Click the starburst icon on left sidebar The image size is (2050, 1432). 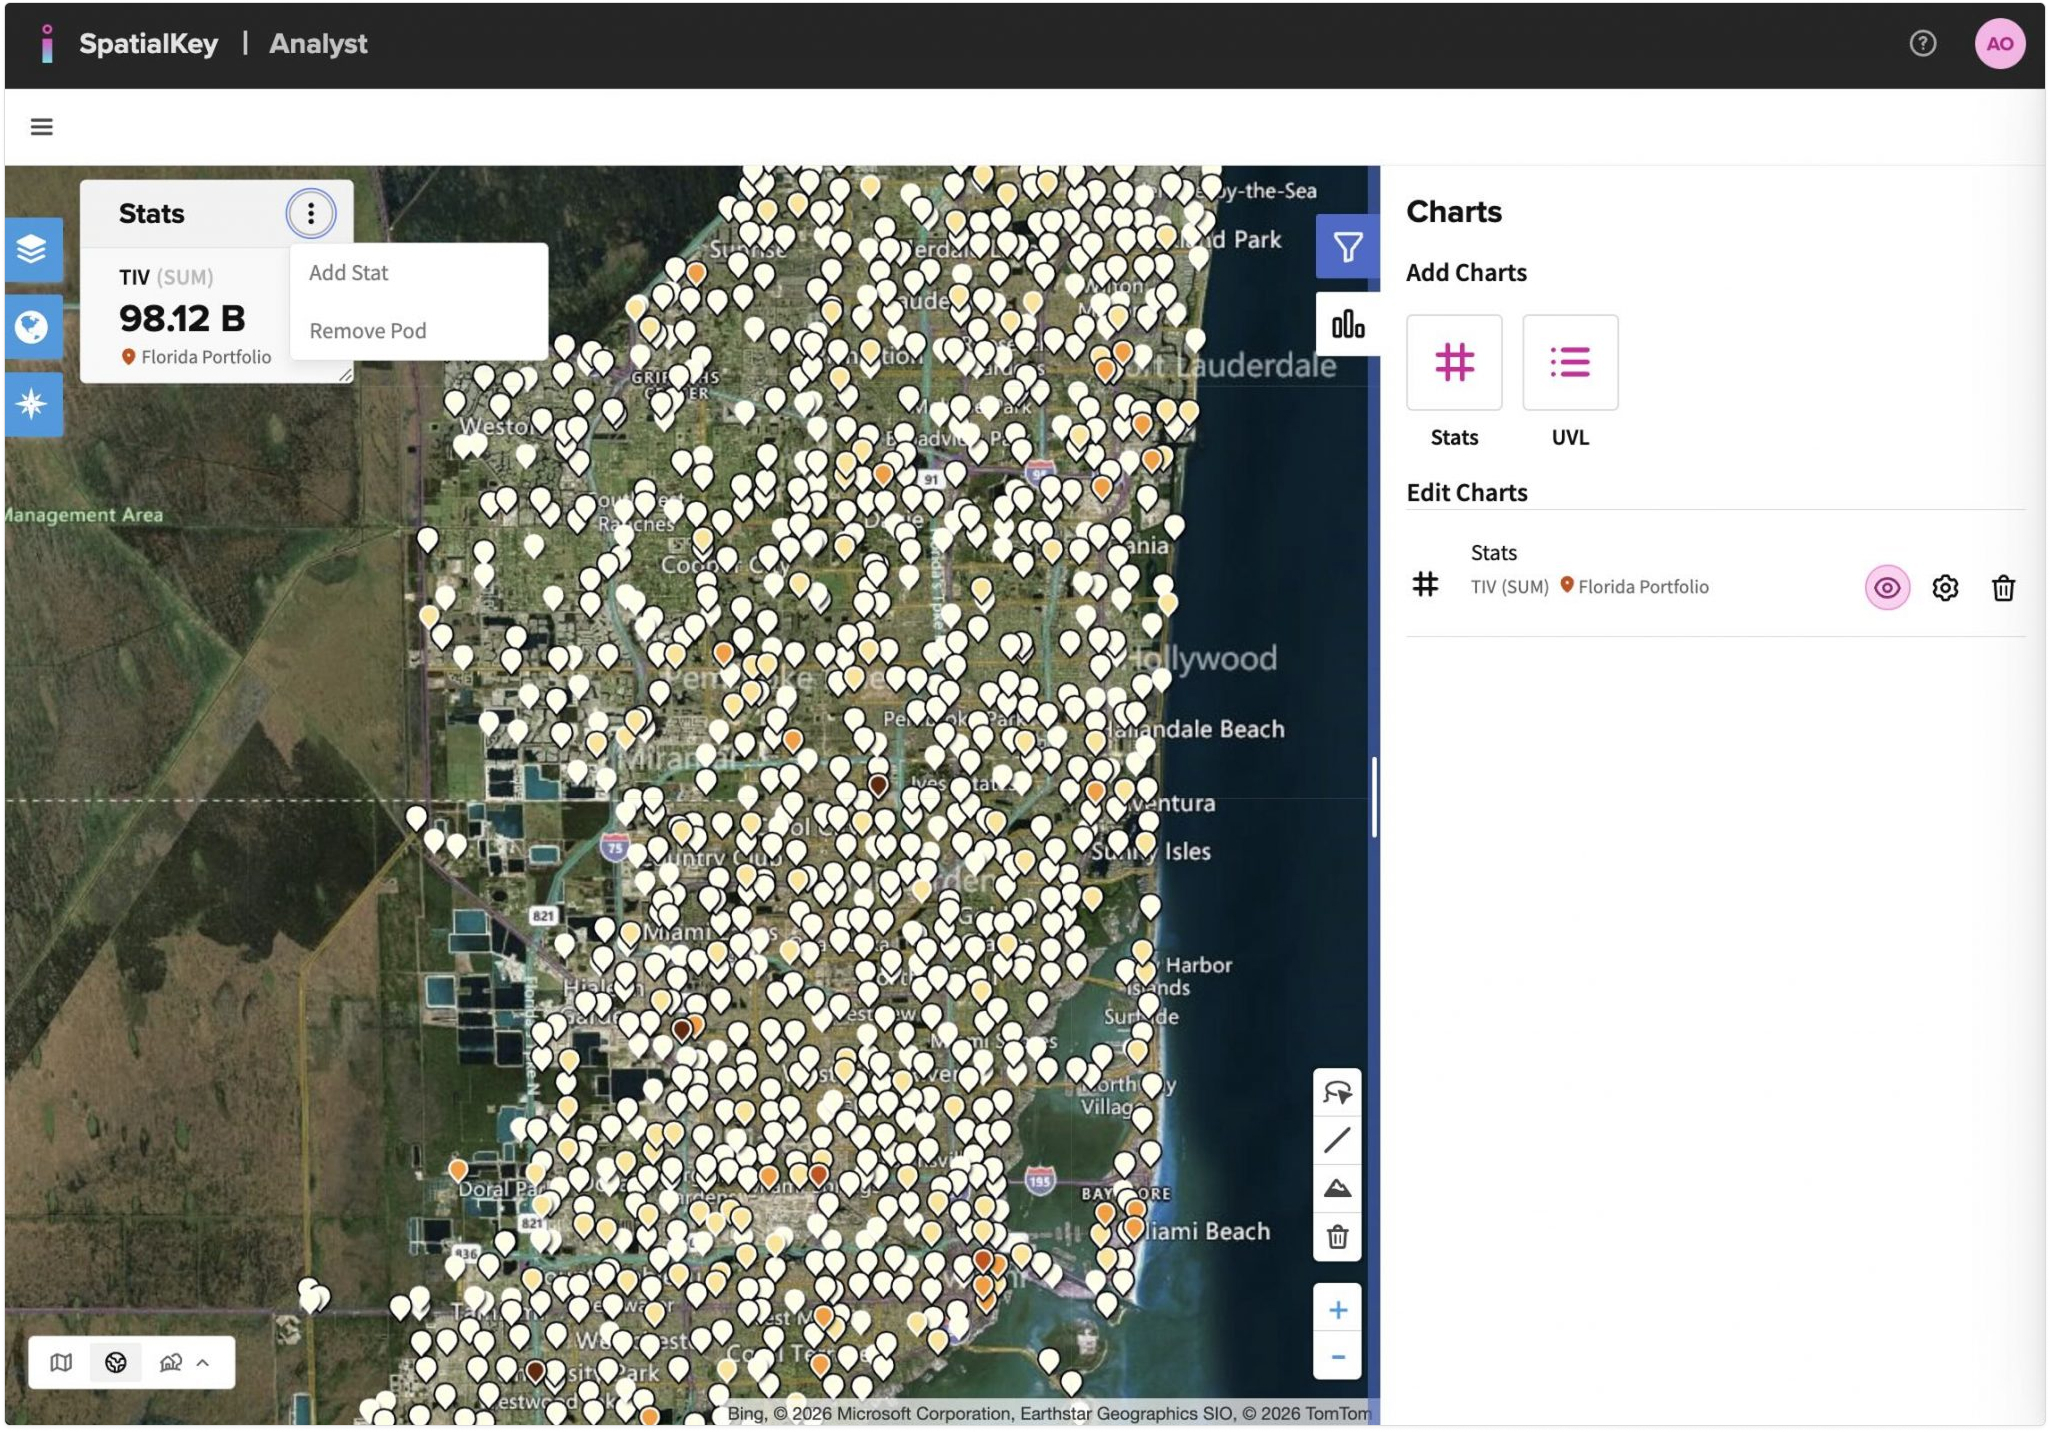point(32,404)
